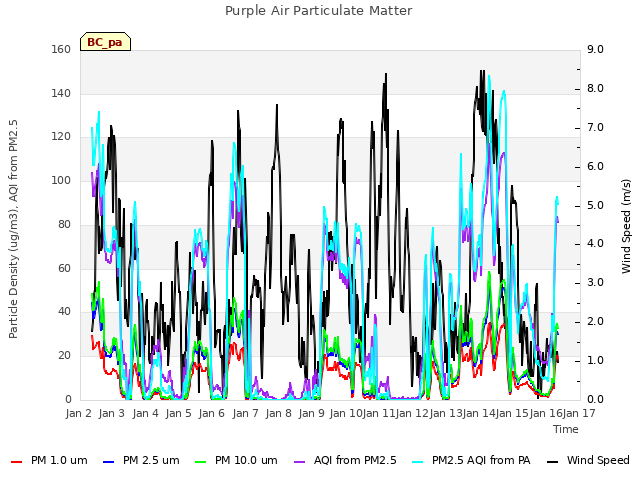Click the Jan 12 x-axis tick label
Image resolution: width=640 pixels, height=480 pixels.
(x=412, y=413)
